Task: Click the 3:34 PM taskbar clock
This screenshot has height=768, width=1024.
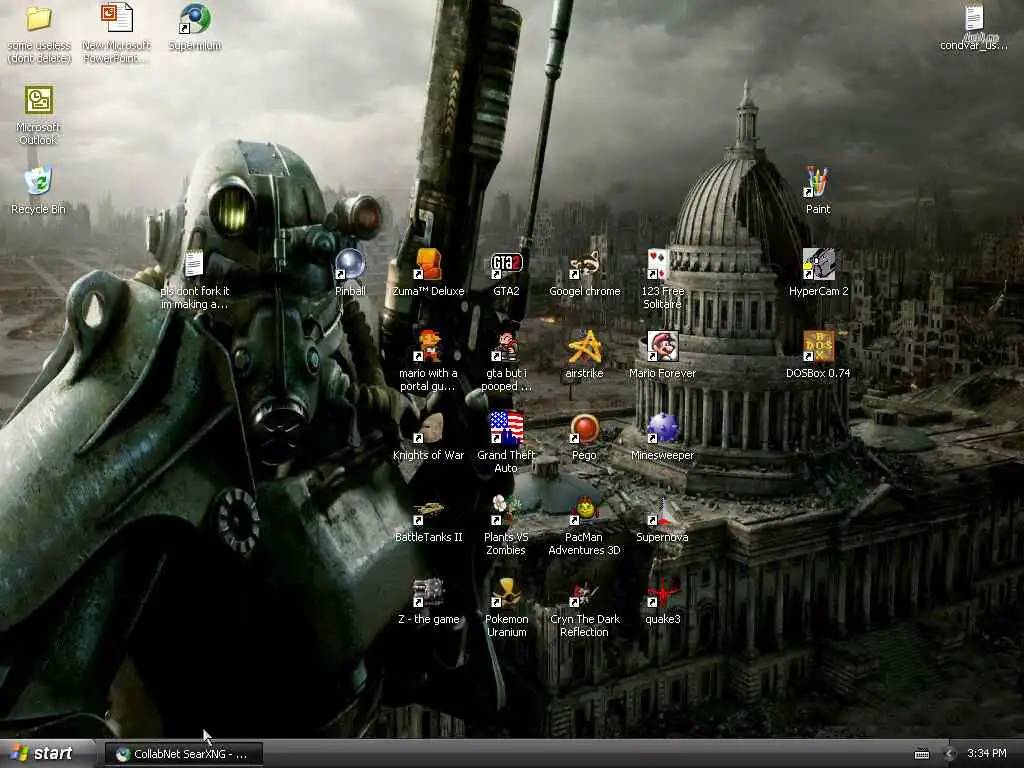Action: [x=986, y=753]
